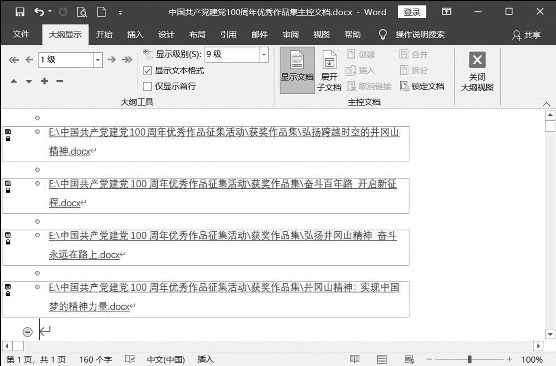The width and height of the screenshot is (556, 366).
Task: Promote to Heading 1 double-left arrow
Action: (x=14, y=60)
